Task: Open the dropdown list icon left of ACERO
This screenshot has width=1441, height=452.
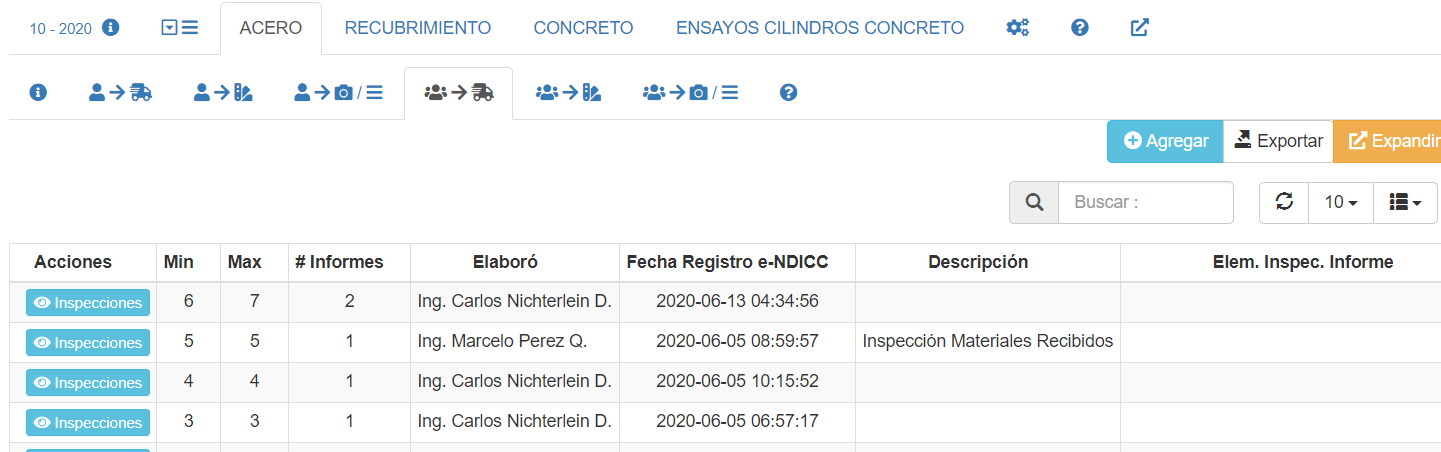Action: (179, 28)
